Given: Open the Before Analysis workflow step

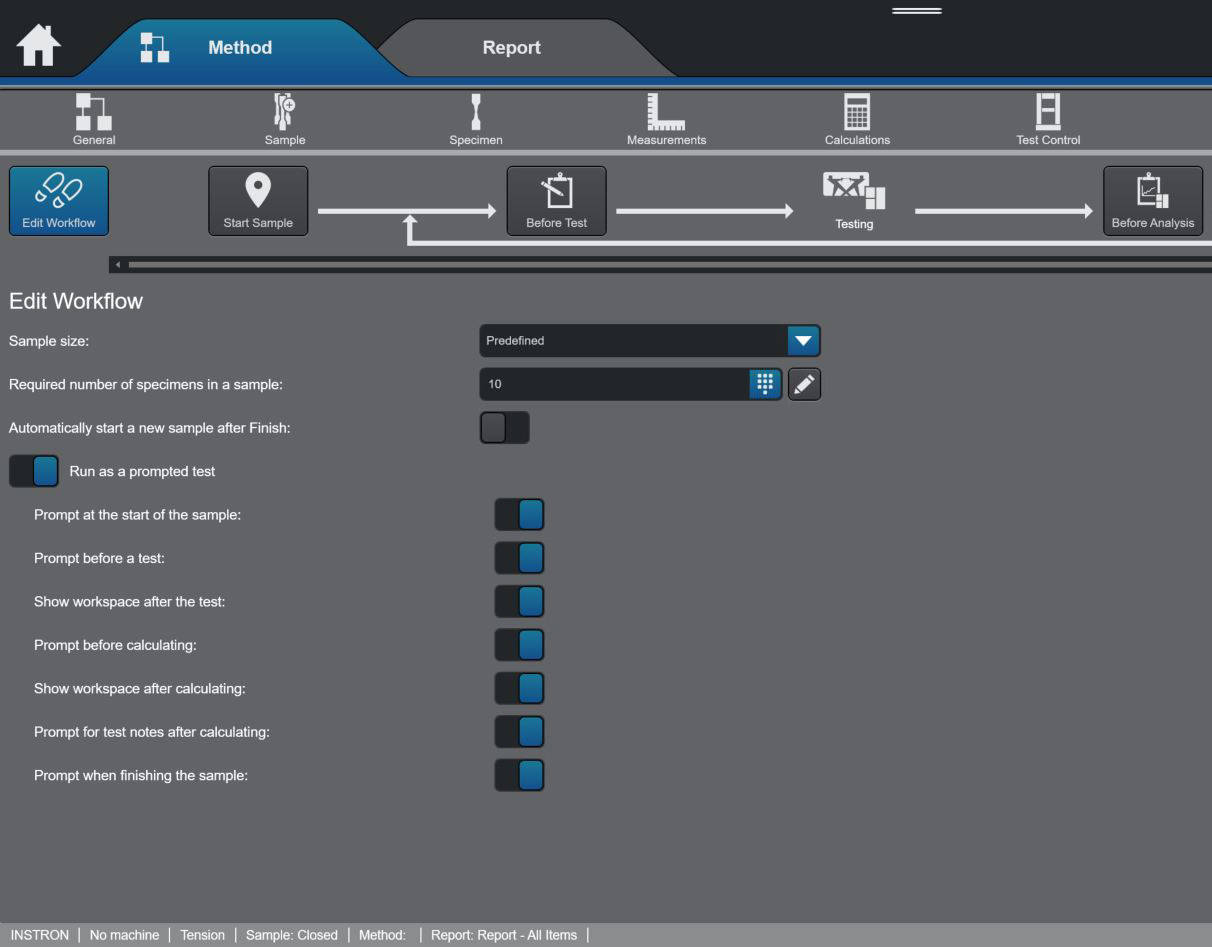Looking at the screenshot, I should coord(1152,200).
